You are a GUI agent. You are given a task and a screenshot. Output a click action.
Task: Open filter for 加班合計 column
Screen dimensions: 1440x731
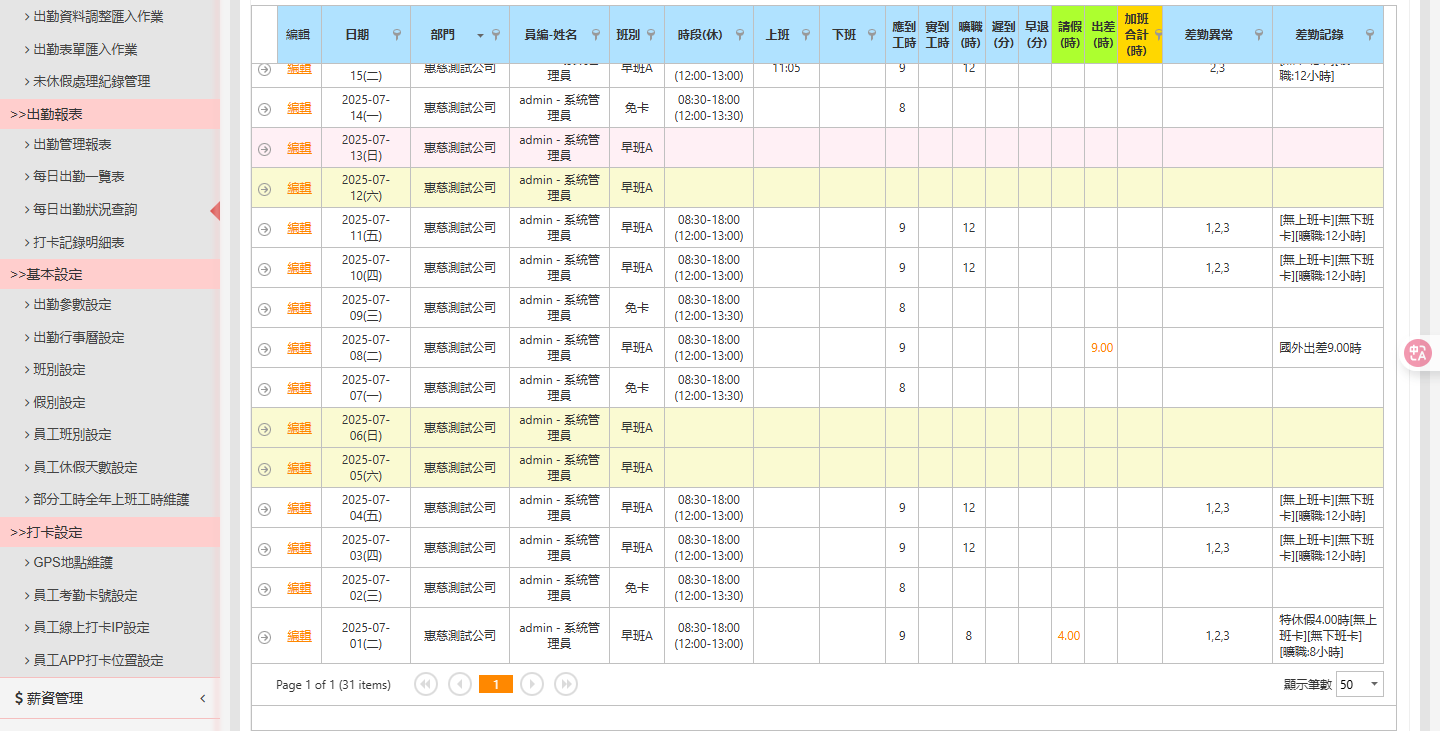tap(1159, 35)
